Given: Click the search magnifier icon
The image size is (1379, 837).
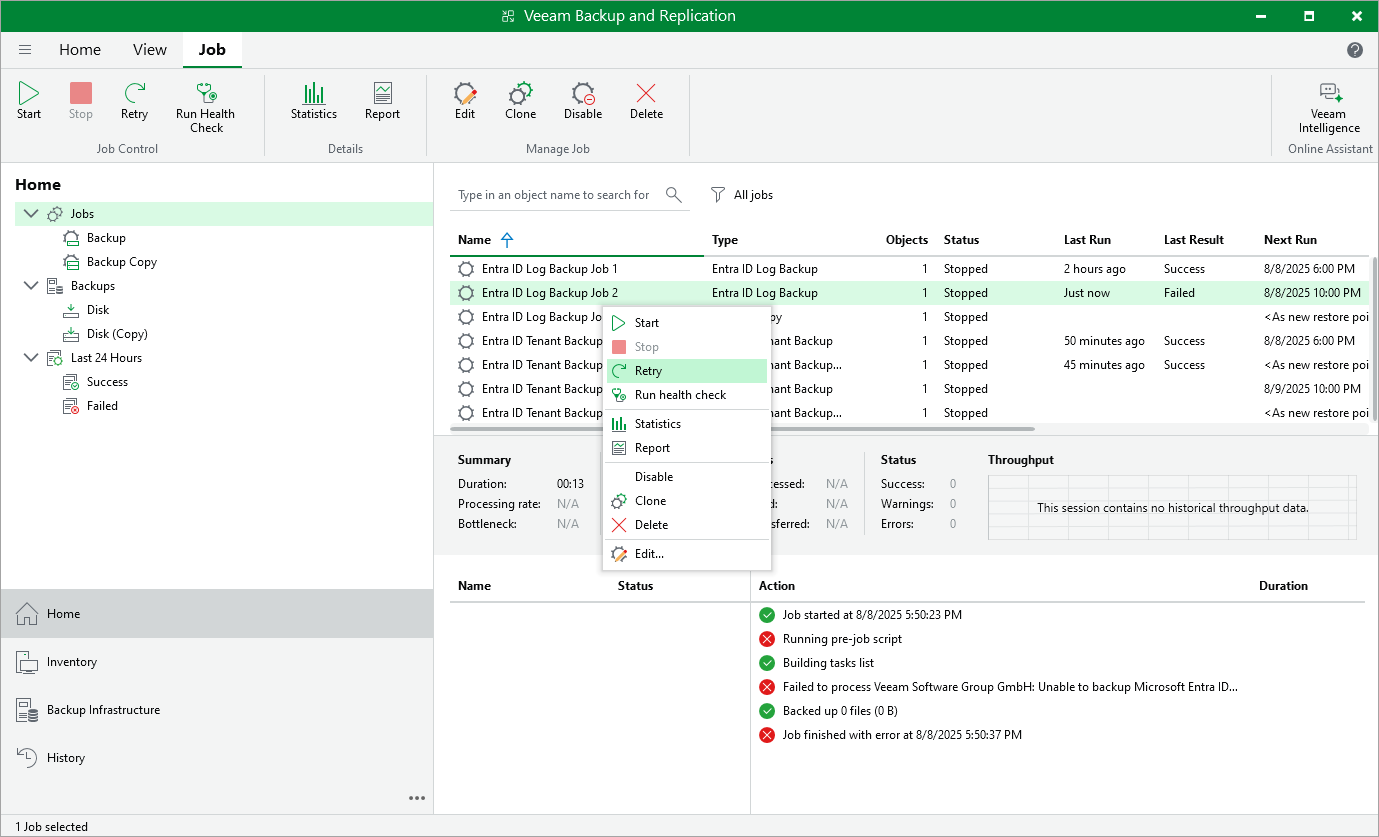Looking at the screenshot, I should tap(674, 195).
